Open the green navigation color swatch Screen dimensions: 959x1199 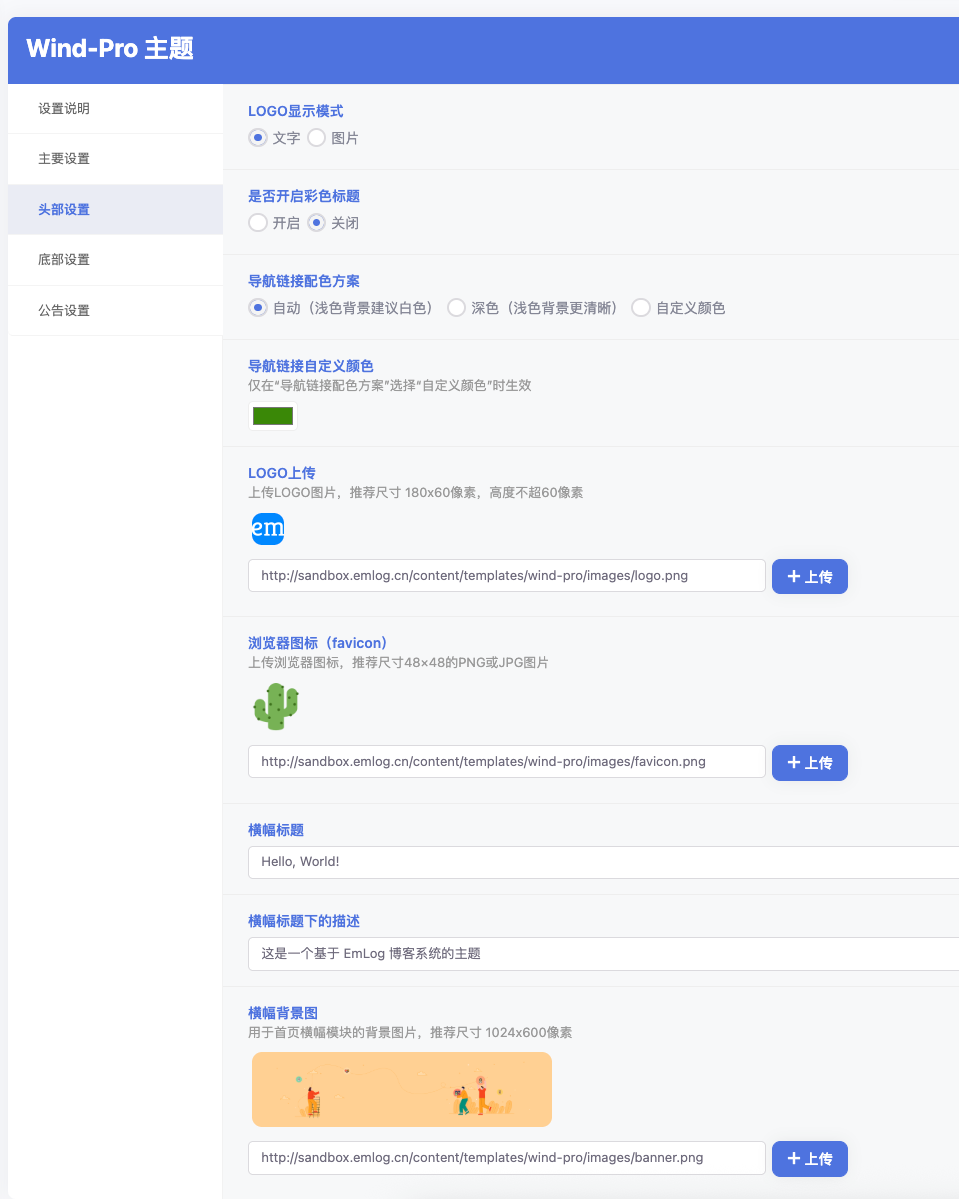point(273,416)
